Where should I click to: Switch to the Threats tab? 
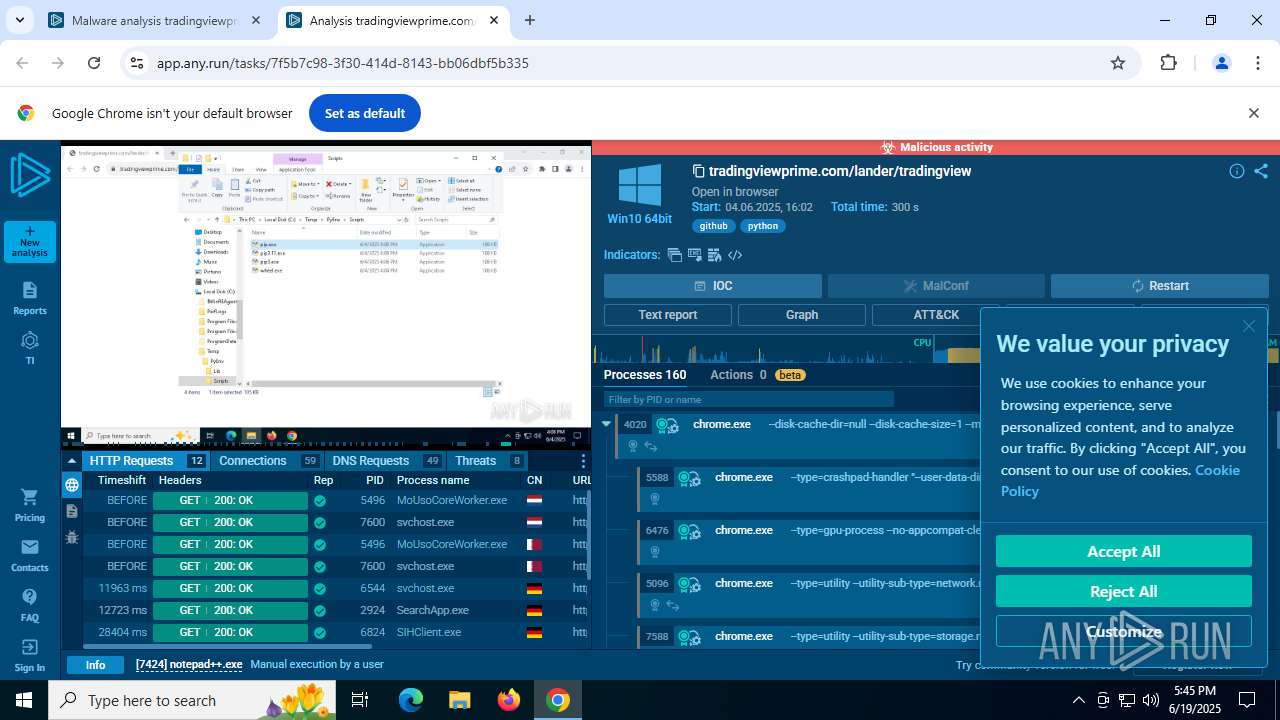[488, 461]
